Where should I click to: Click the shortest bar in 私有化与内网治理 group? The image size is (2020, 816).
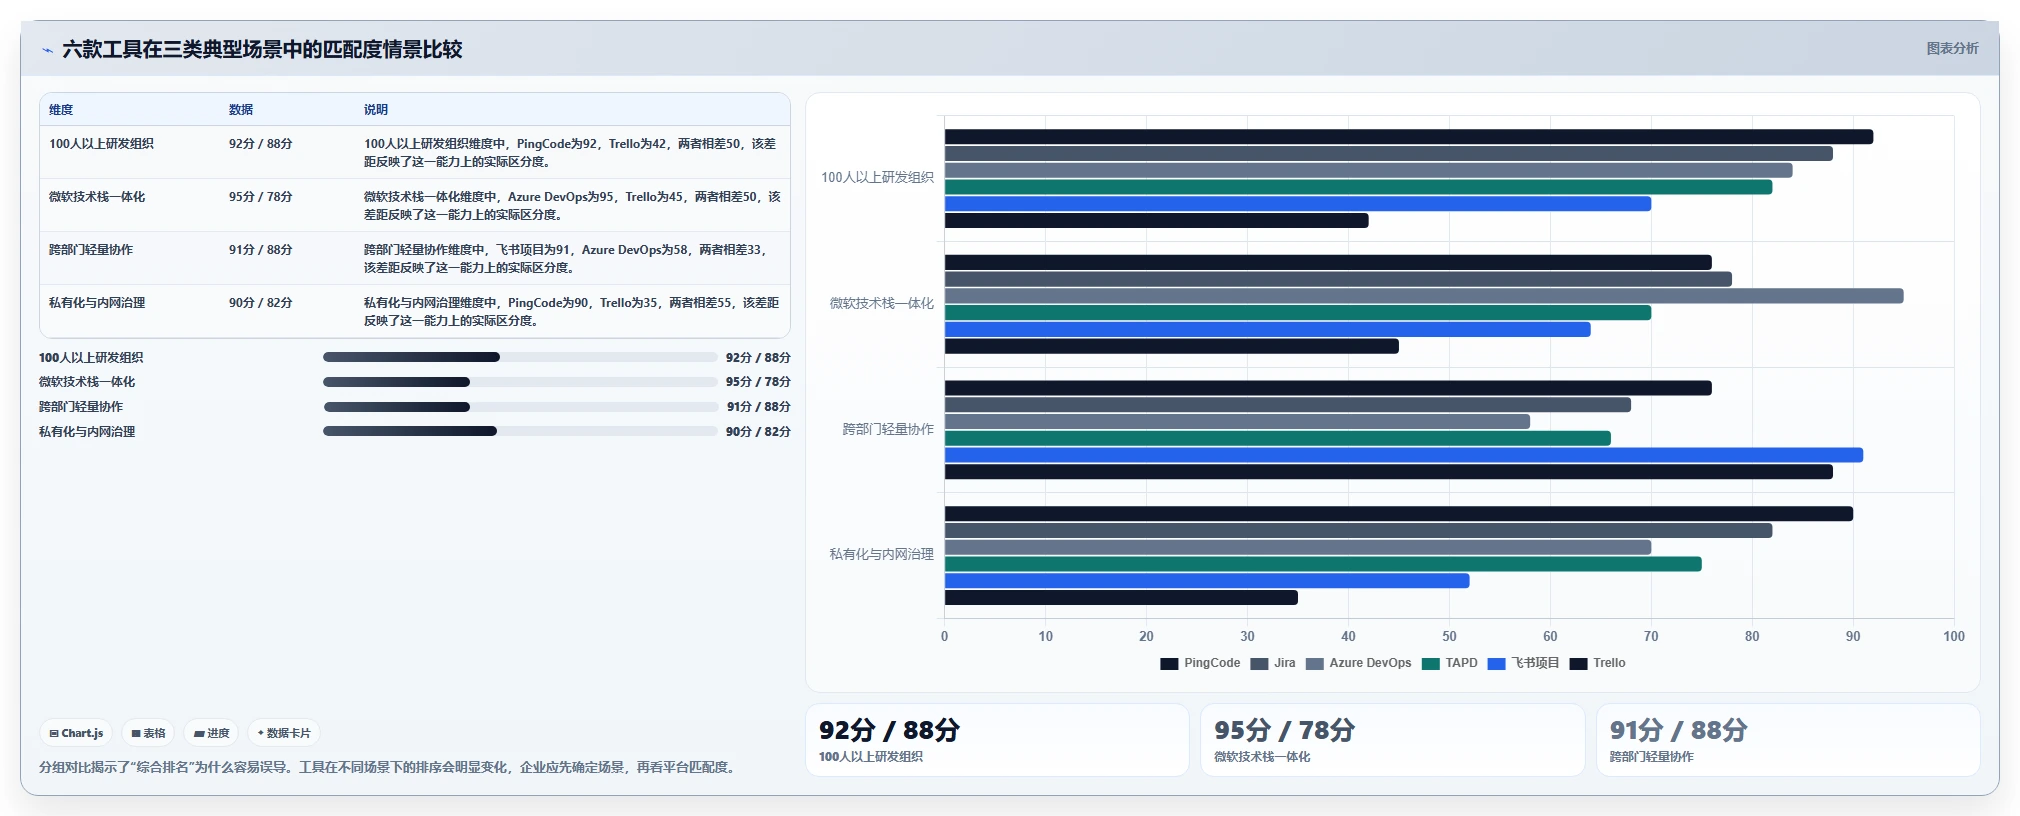point(1121,598)
